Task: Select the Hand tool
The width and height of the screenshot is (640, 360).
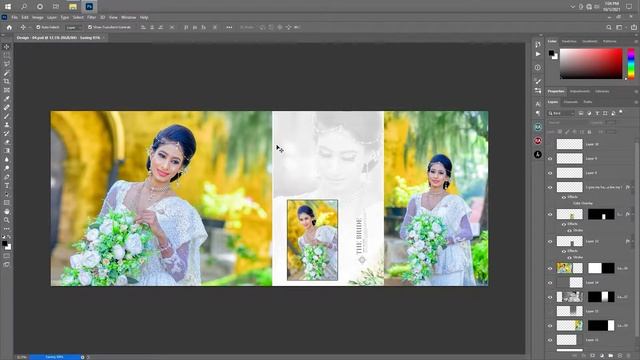Action: [7, 211]
